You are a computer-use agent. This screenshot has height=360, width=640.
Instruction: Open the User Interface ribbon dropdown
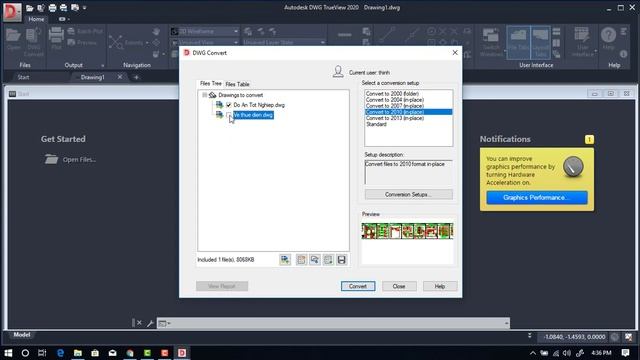pos(583,42)
